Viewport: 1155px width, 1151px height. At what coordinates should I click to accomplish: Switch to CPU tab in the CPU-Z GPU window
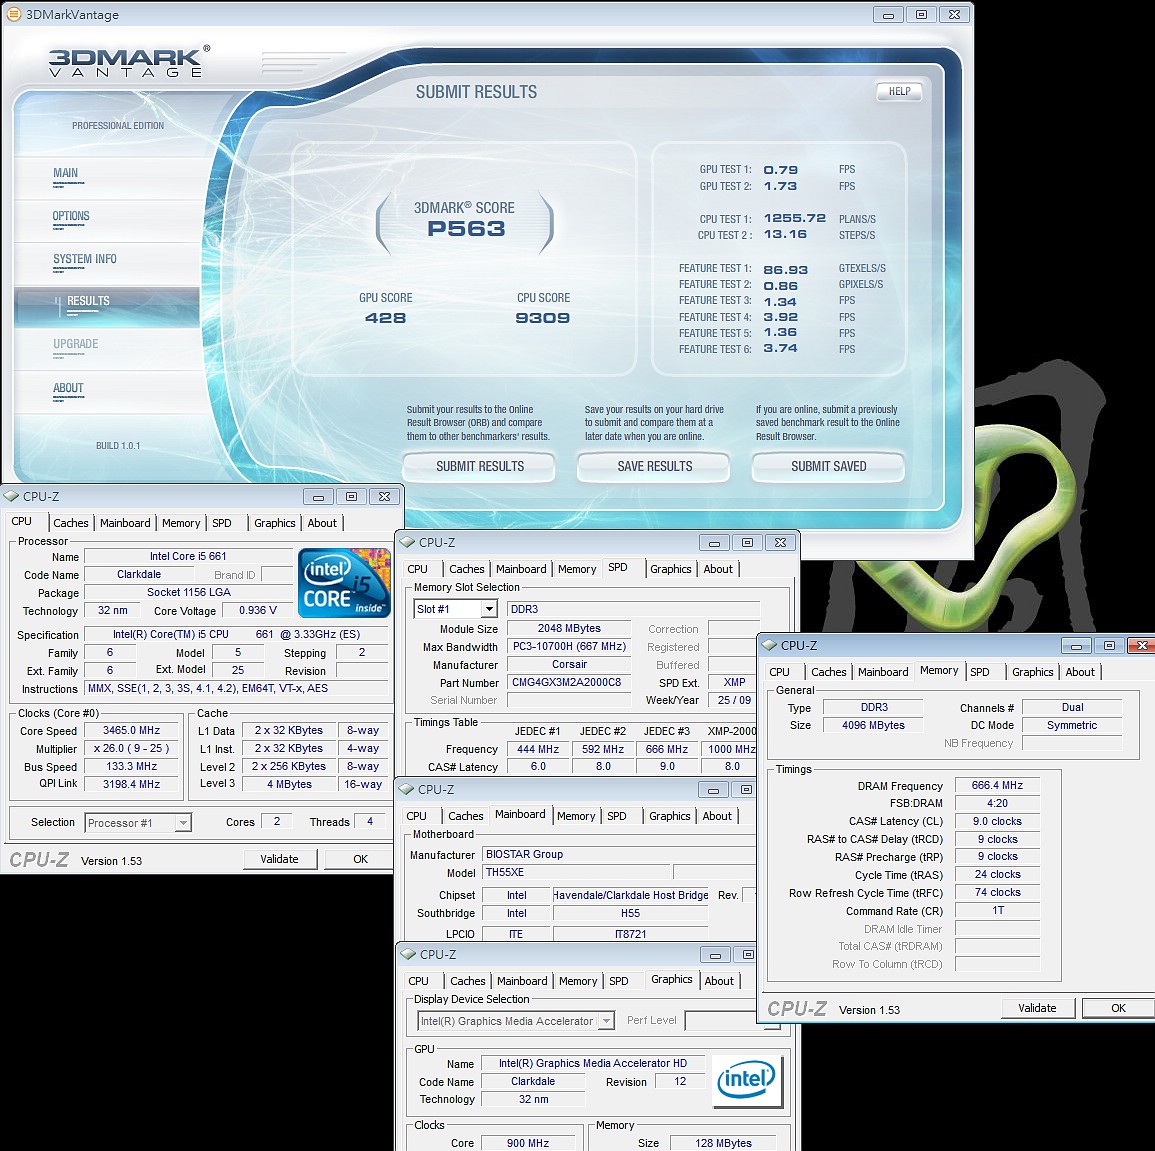point(418,981)
